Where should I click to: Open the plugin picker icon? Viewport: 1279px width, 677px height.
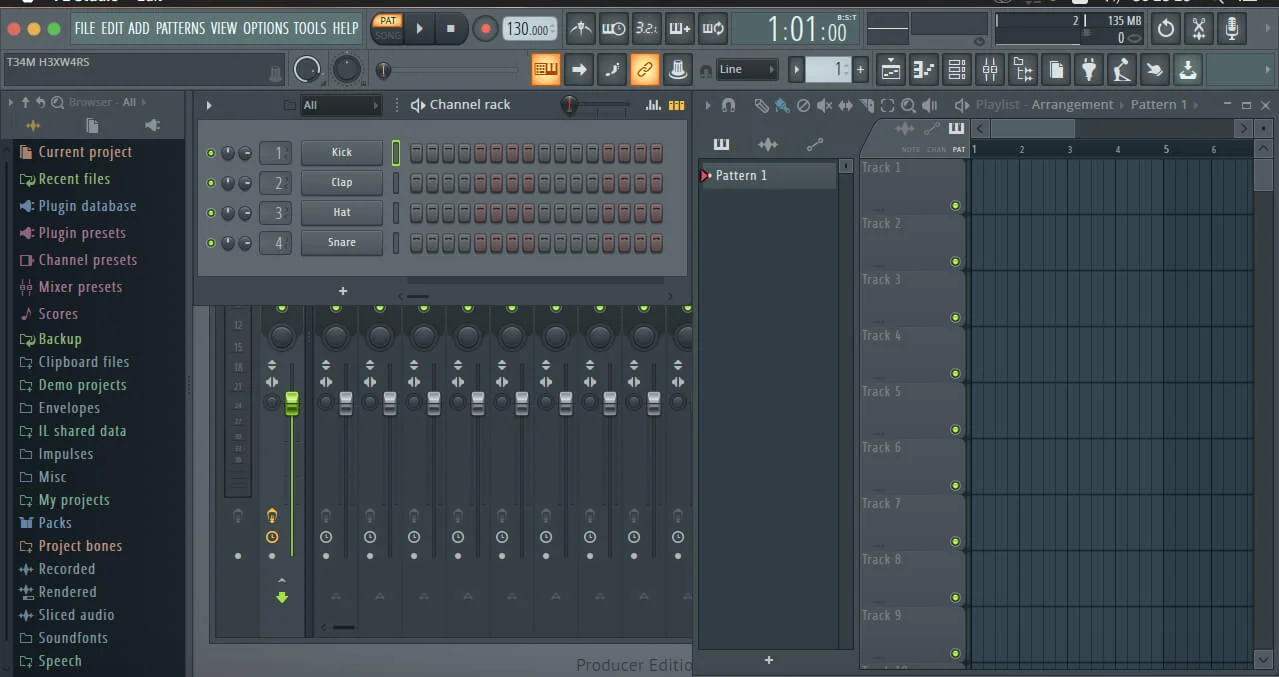[1090, 69]
